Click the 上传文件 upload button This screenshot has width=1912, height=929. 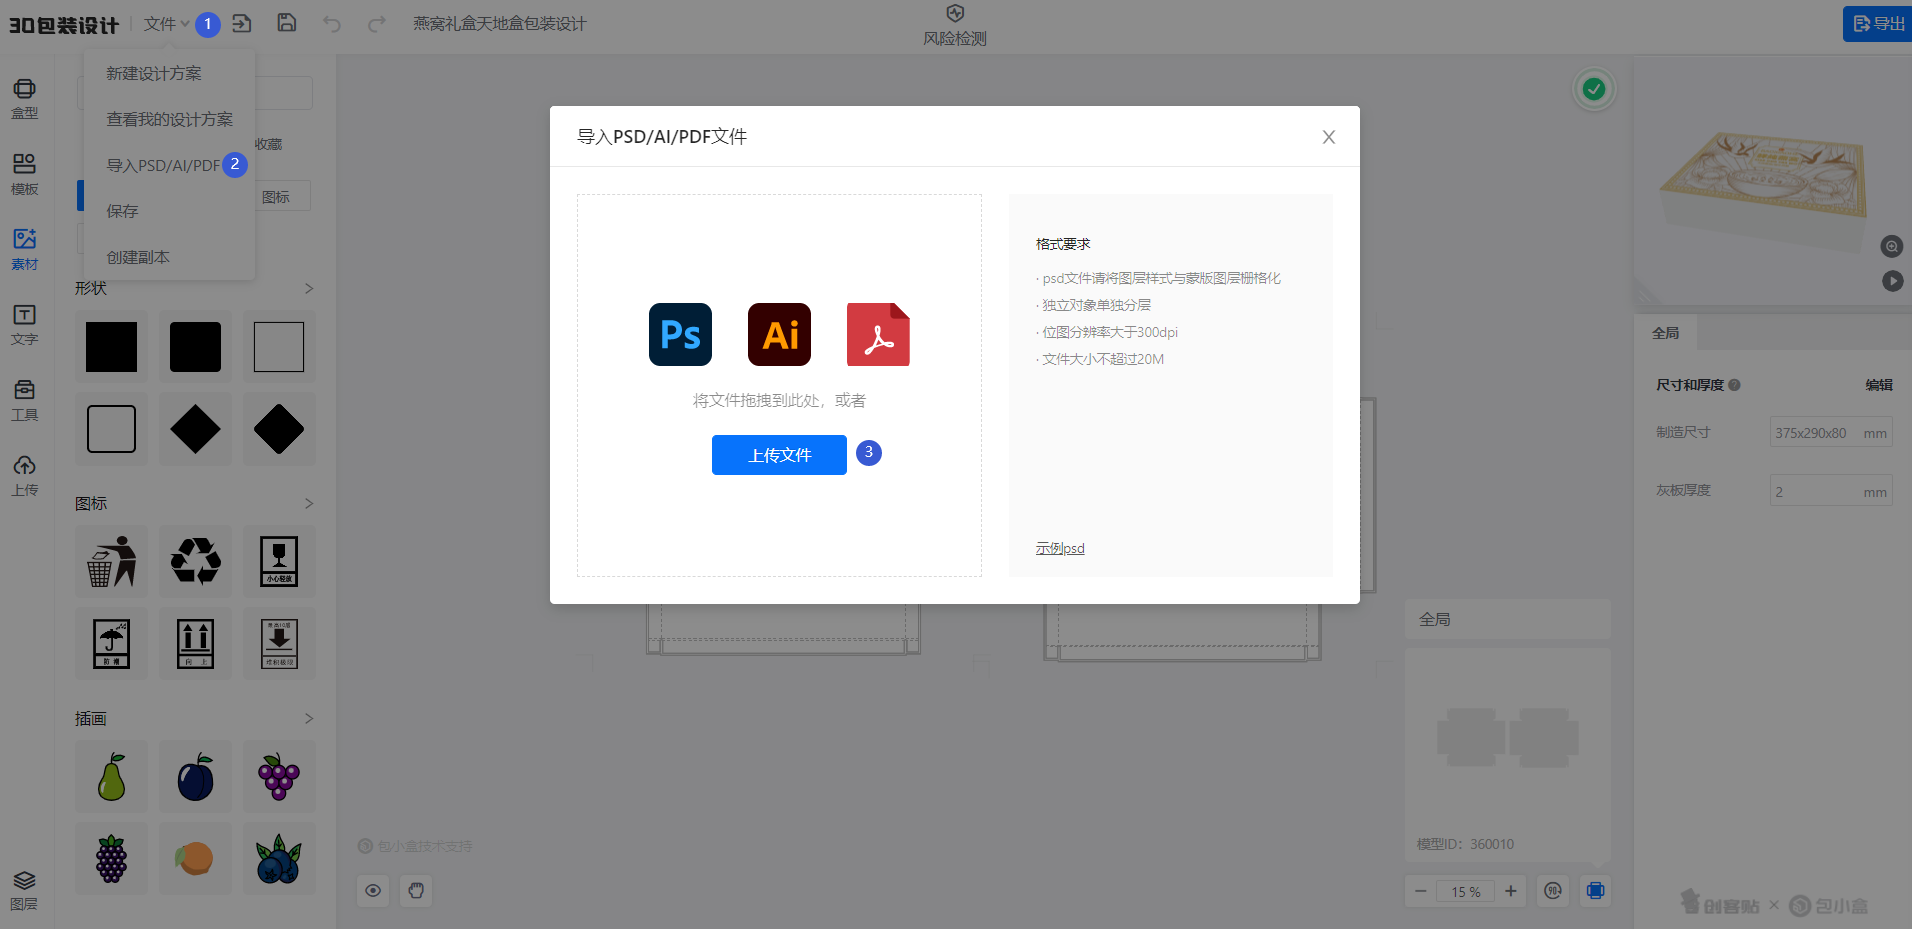point(779,455)
